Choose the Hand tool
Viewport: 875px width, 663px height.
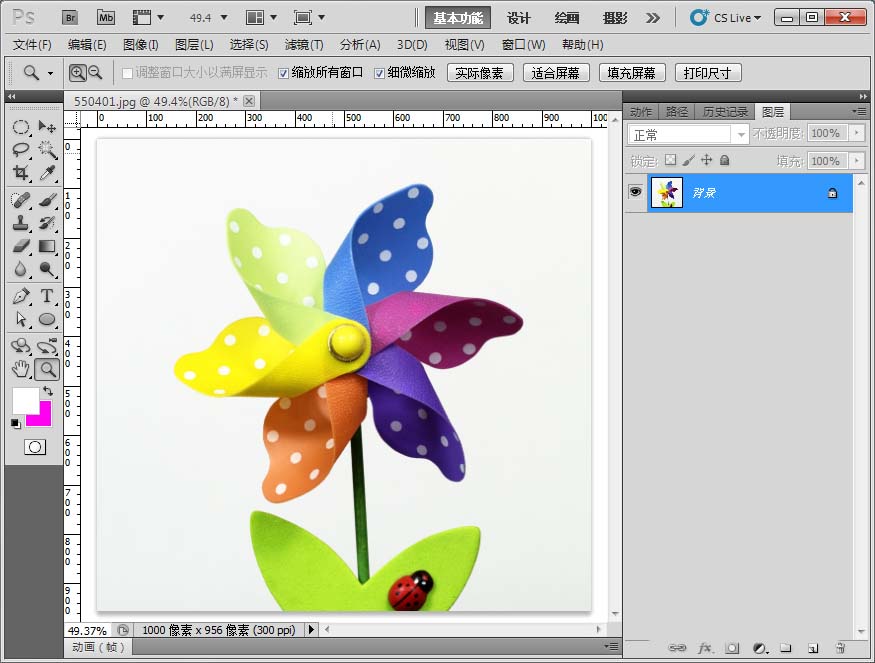[x=21, y=370]
